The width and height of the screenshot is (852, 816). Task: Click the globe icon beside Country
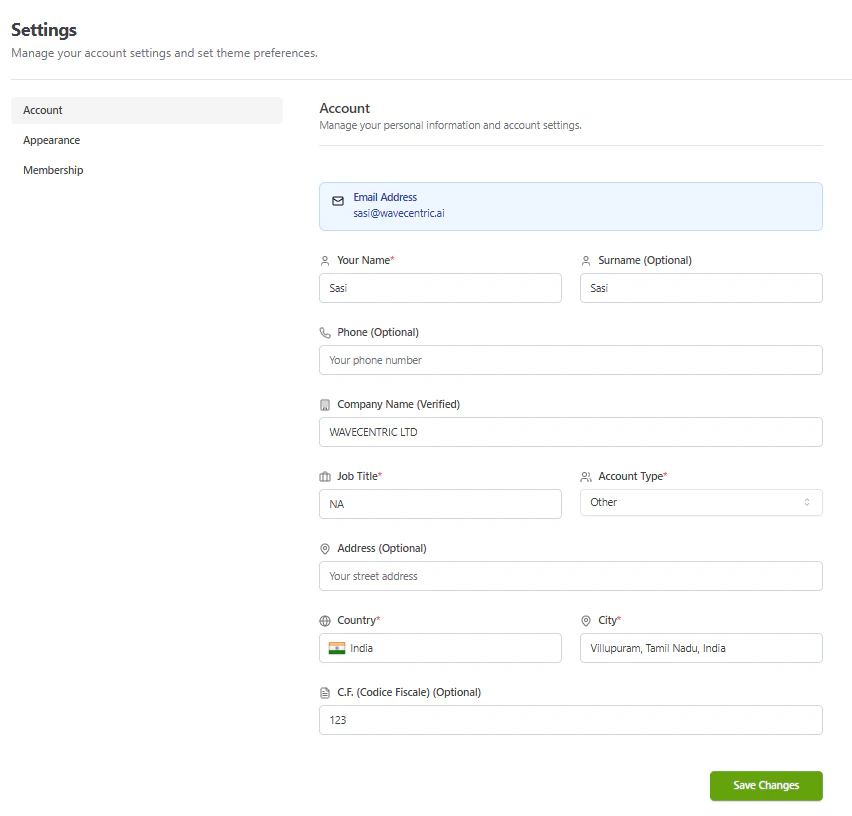(325, 620)
